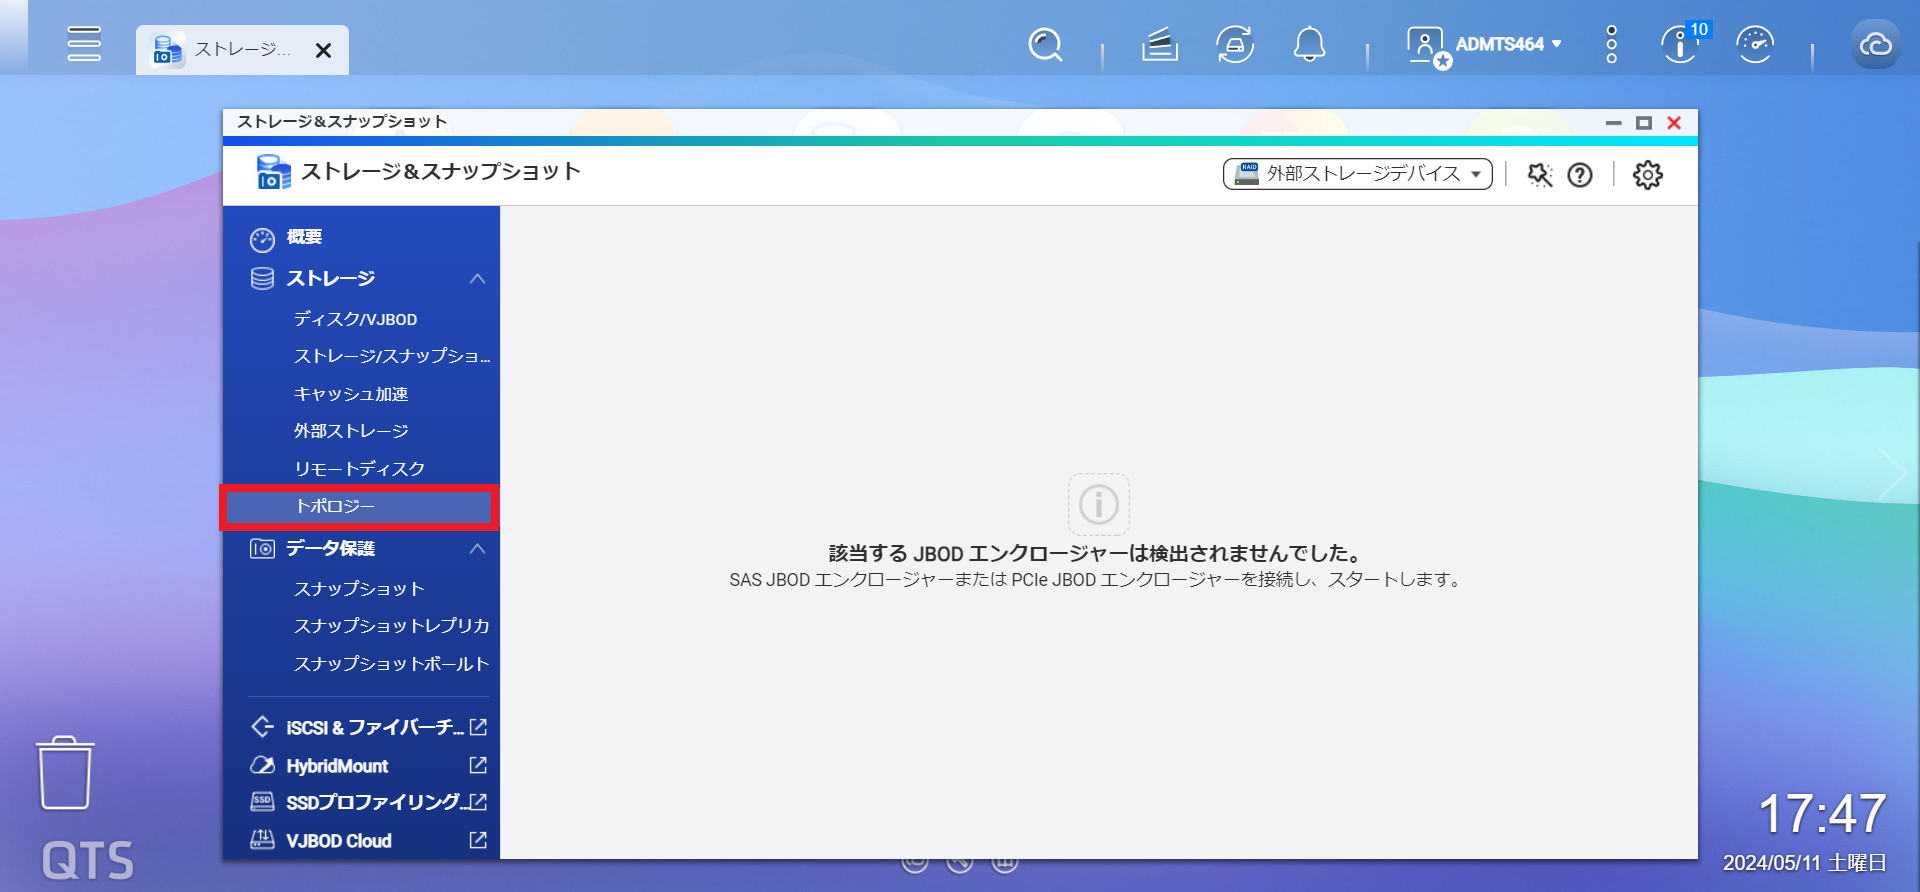Open the three-dot more options menu
Image resolution: width=1920 pixels, height=892 pixels.
[1611, 45]
